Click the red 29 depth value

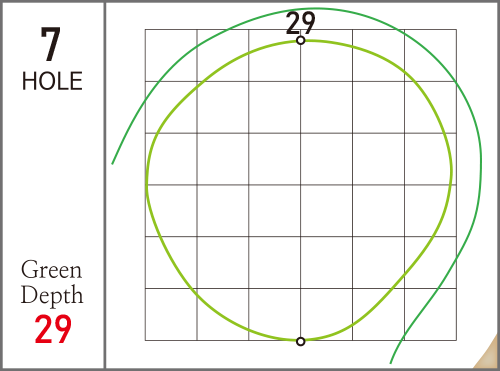click(53, 329)
